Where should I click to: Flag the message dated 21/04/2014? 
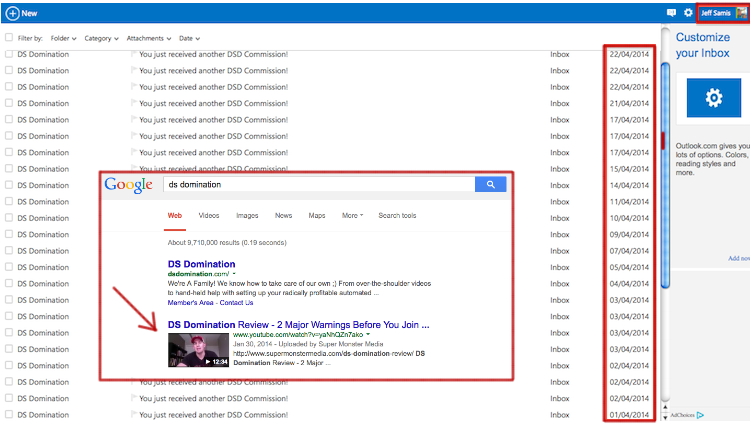[x=133, y=103]
